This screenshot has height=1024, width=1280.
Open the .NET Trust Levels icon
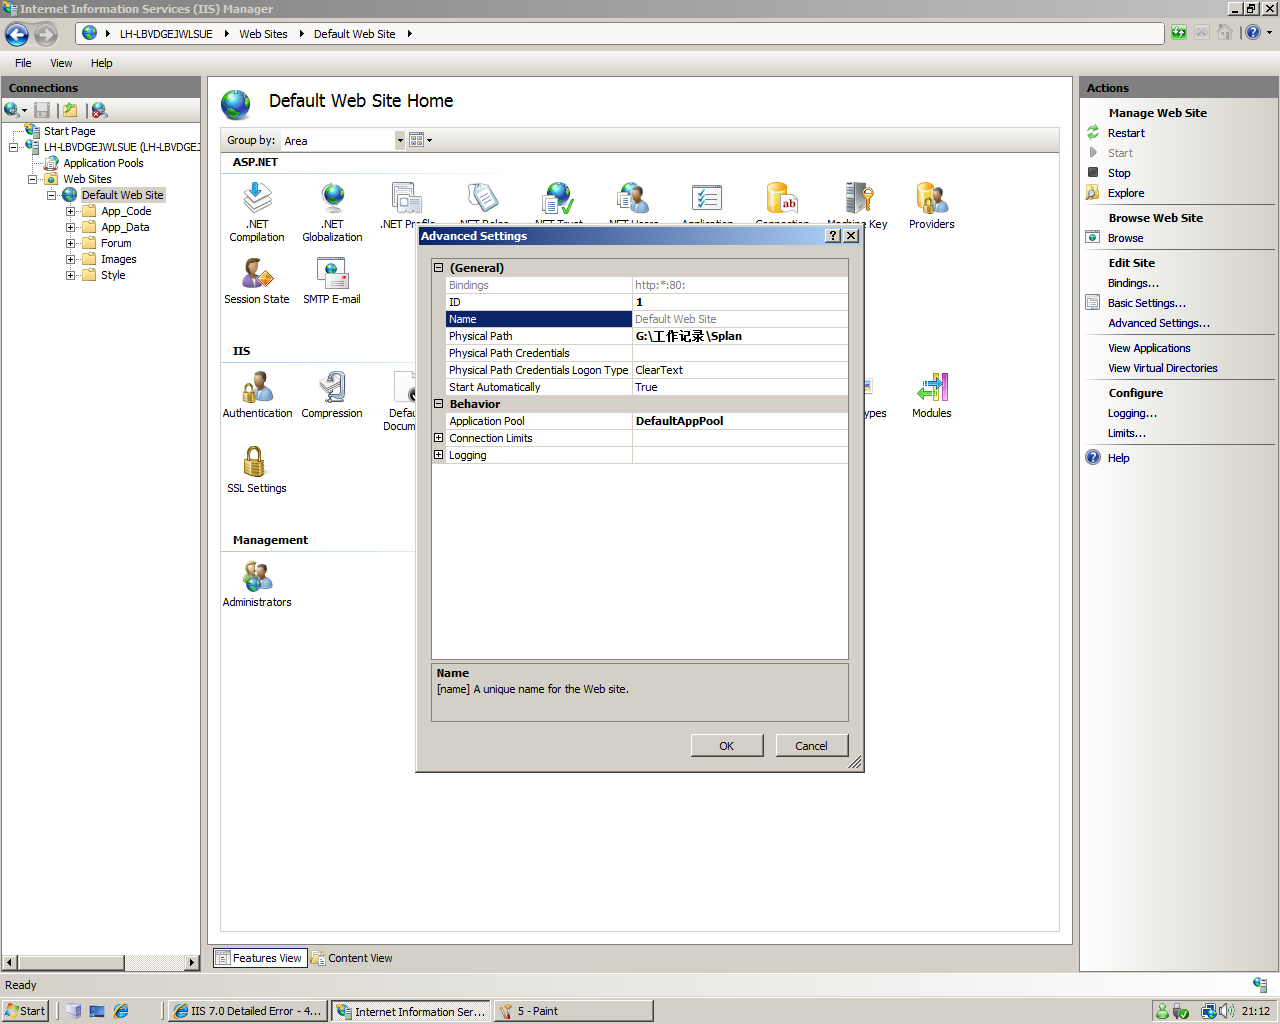point(558,198)
